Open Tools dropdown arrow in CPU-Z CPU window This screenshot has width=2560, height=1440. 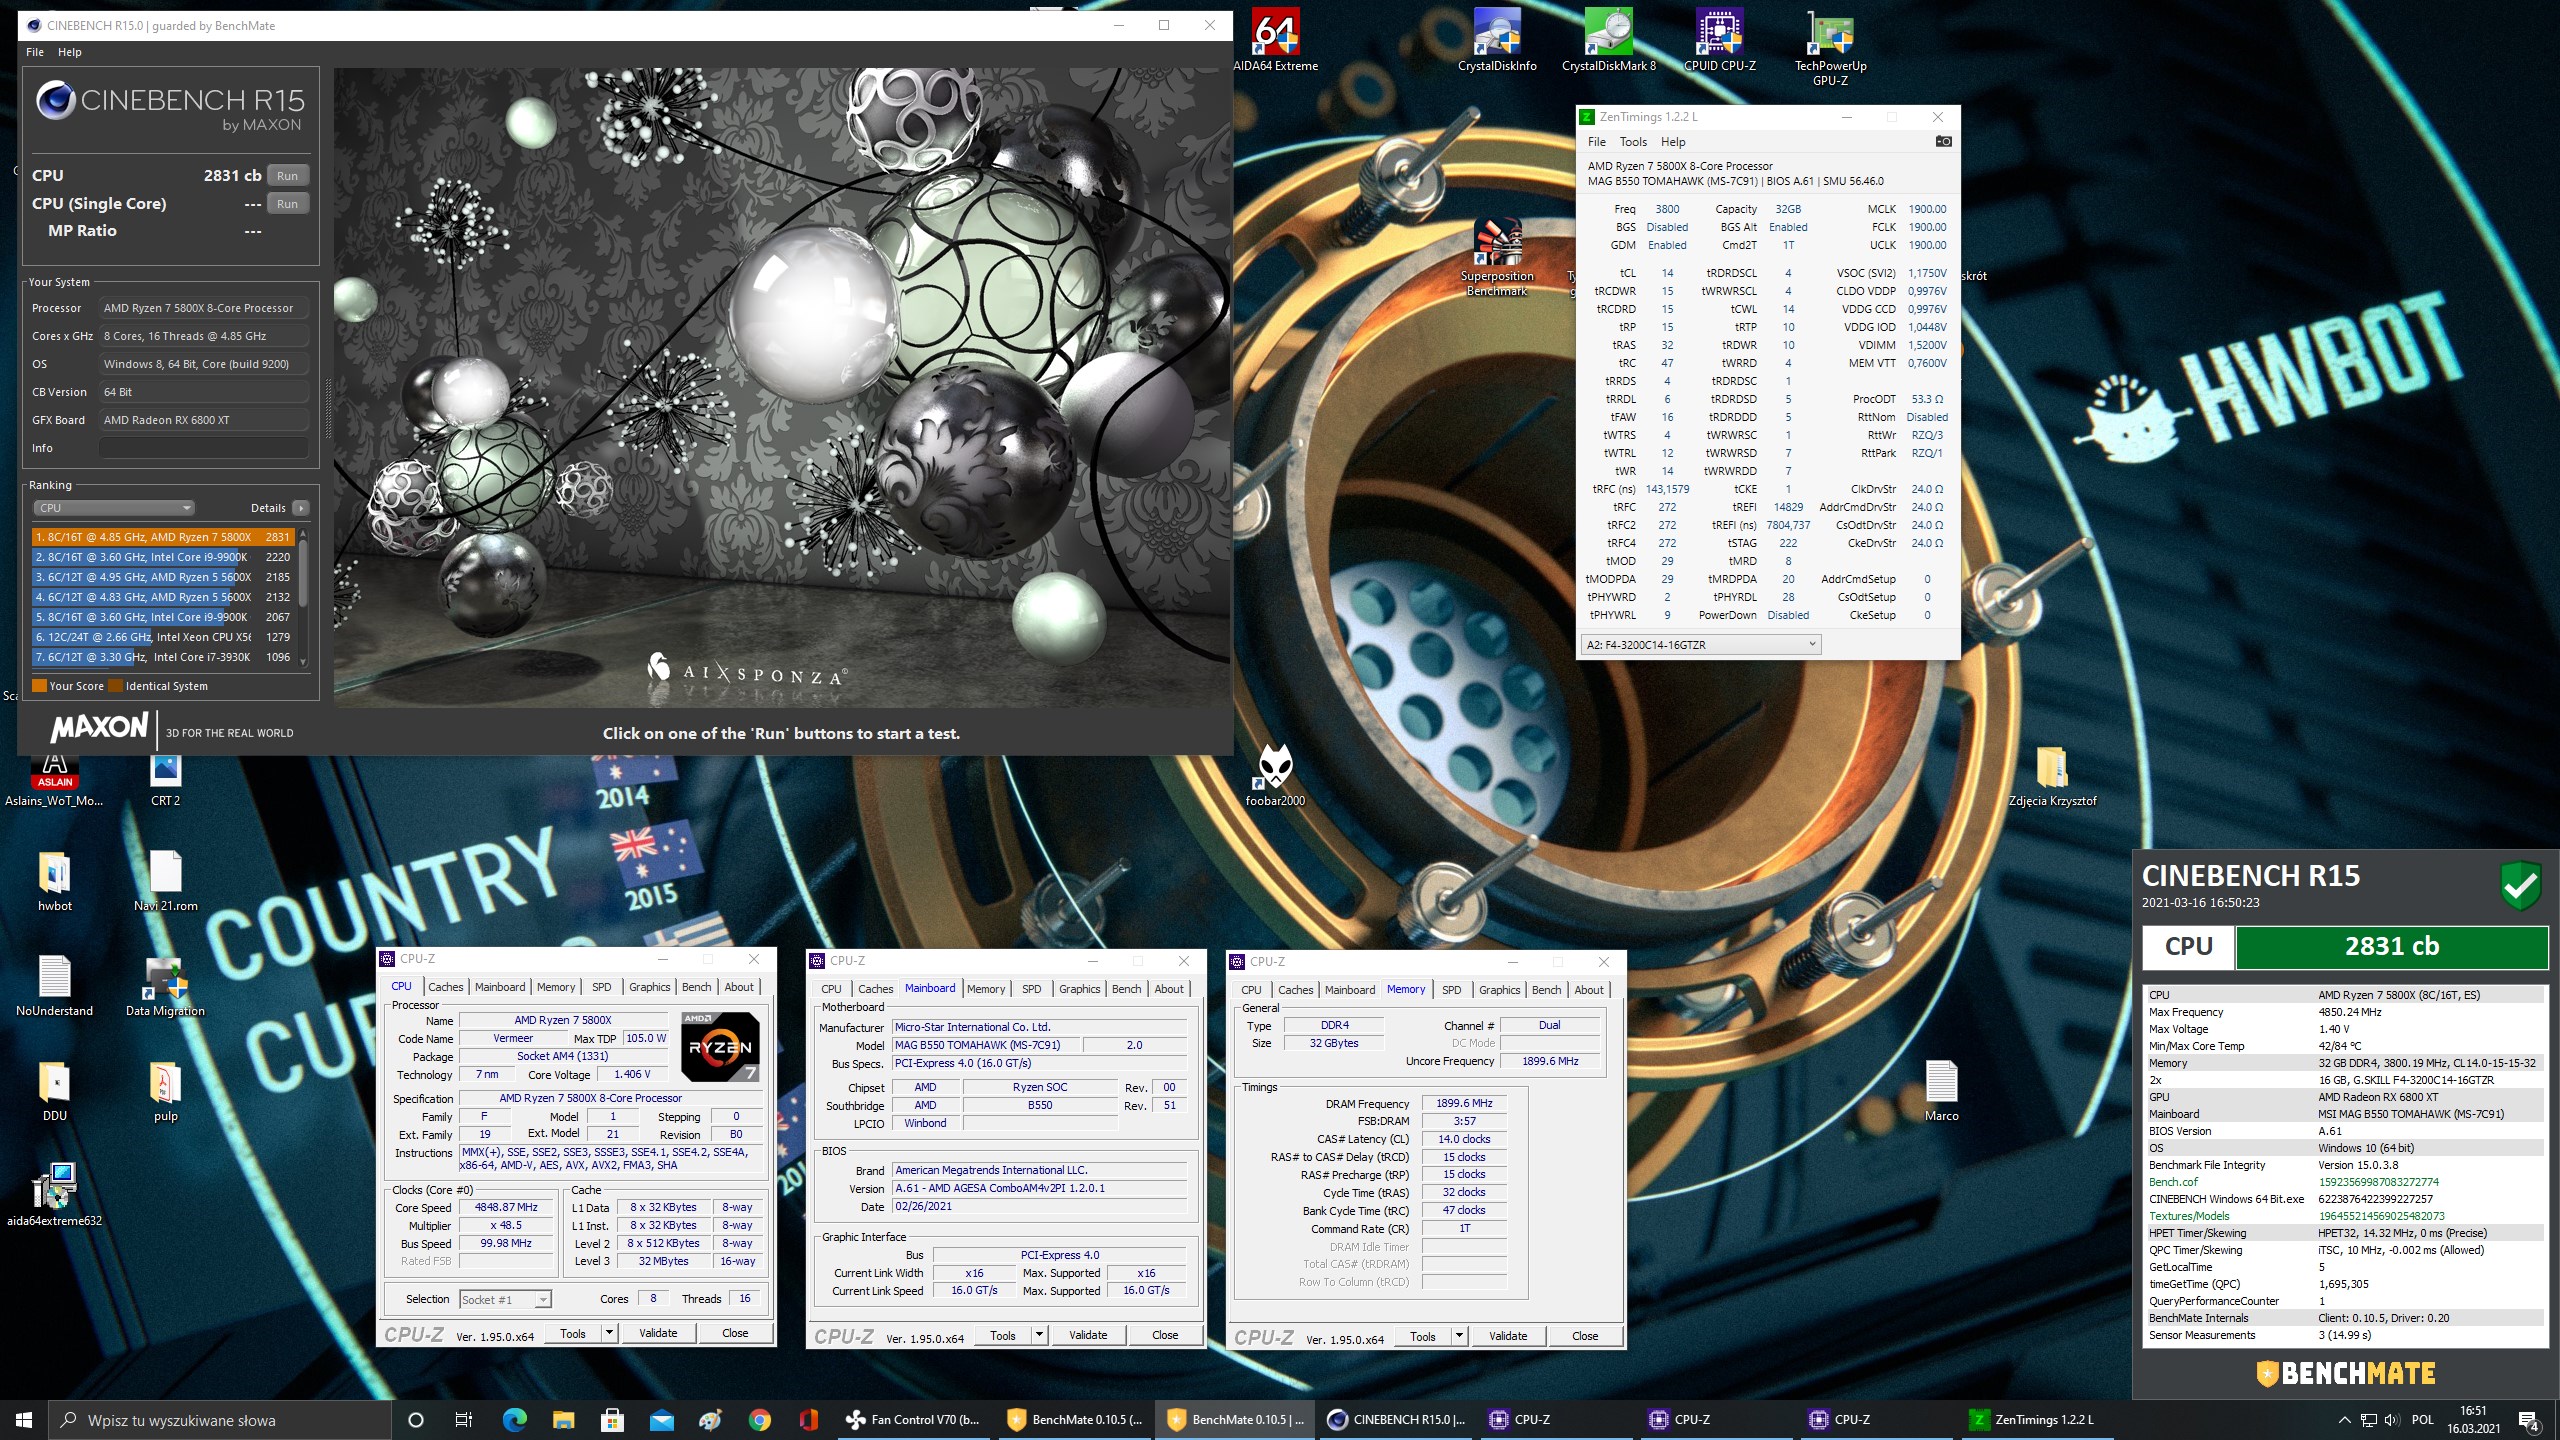[x=607, y=1333]
